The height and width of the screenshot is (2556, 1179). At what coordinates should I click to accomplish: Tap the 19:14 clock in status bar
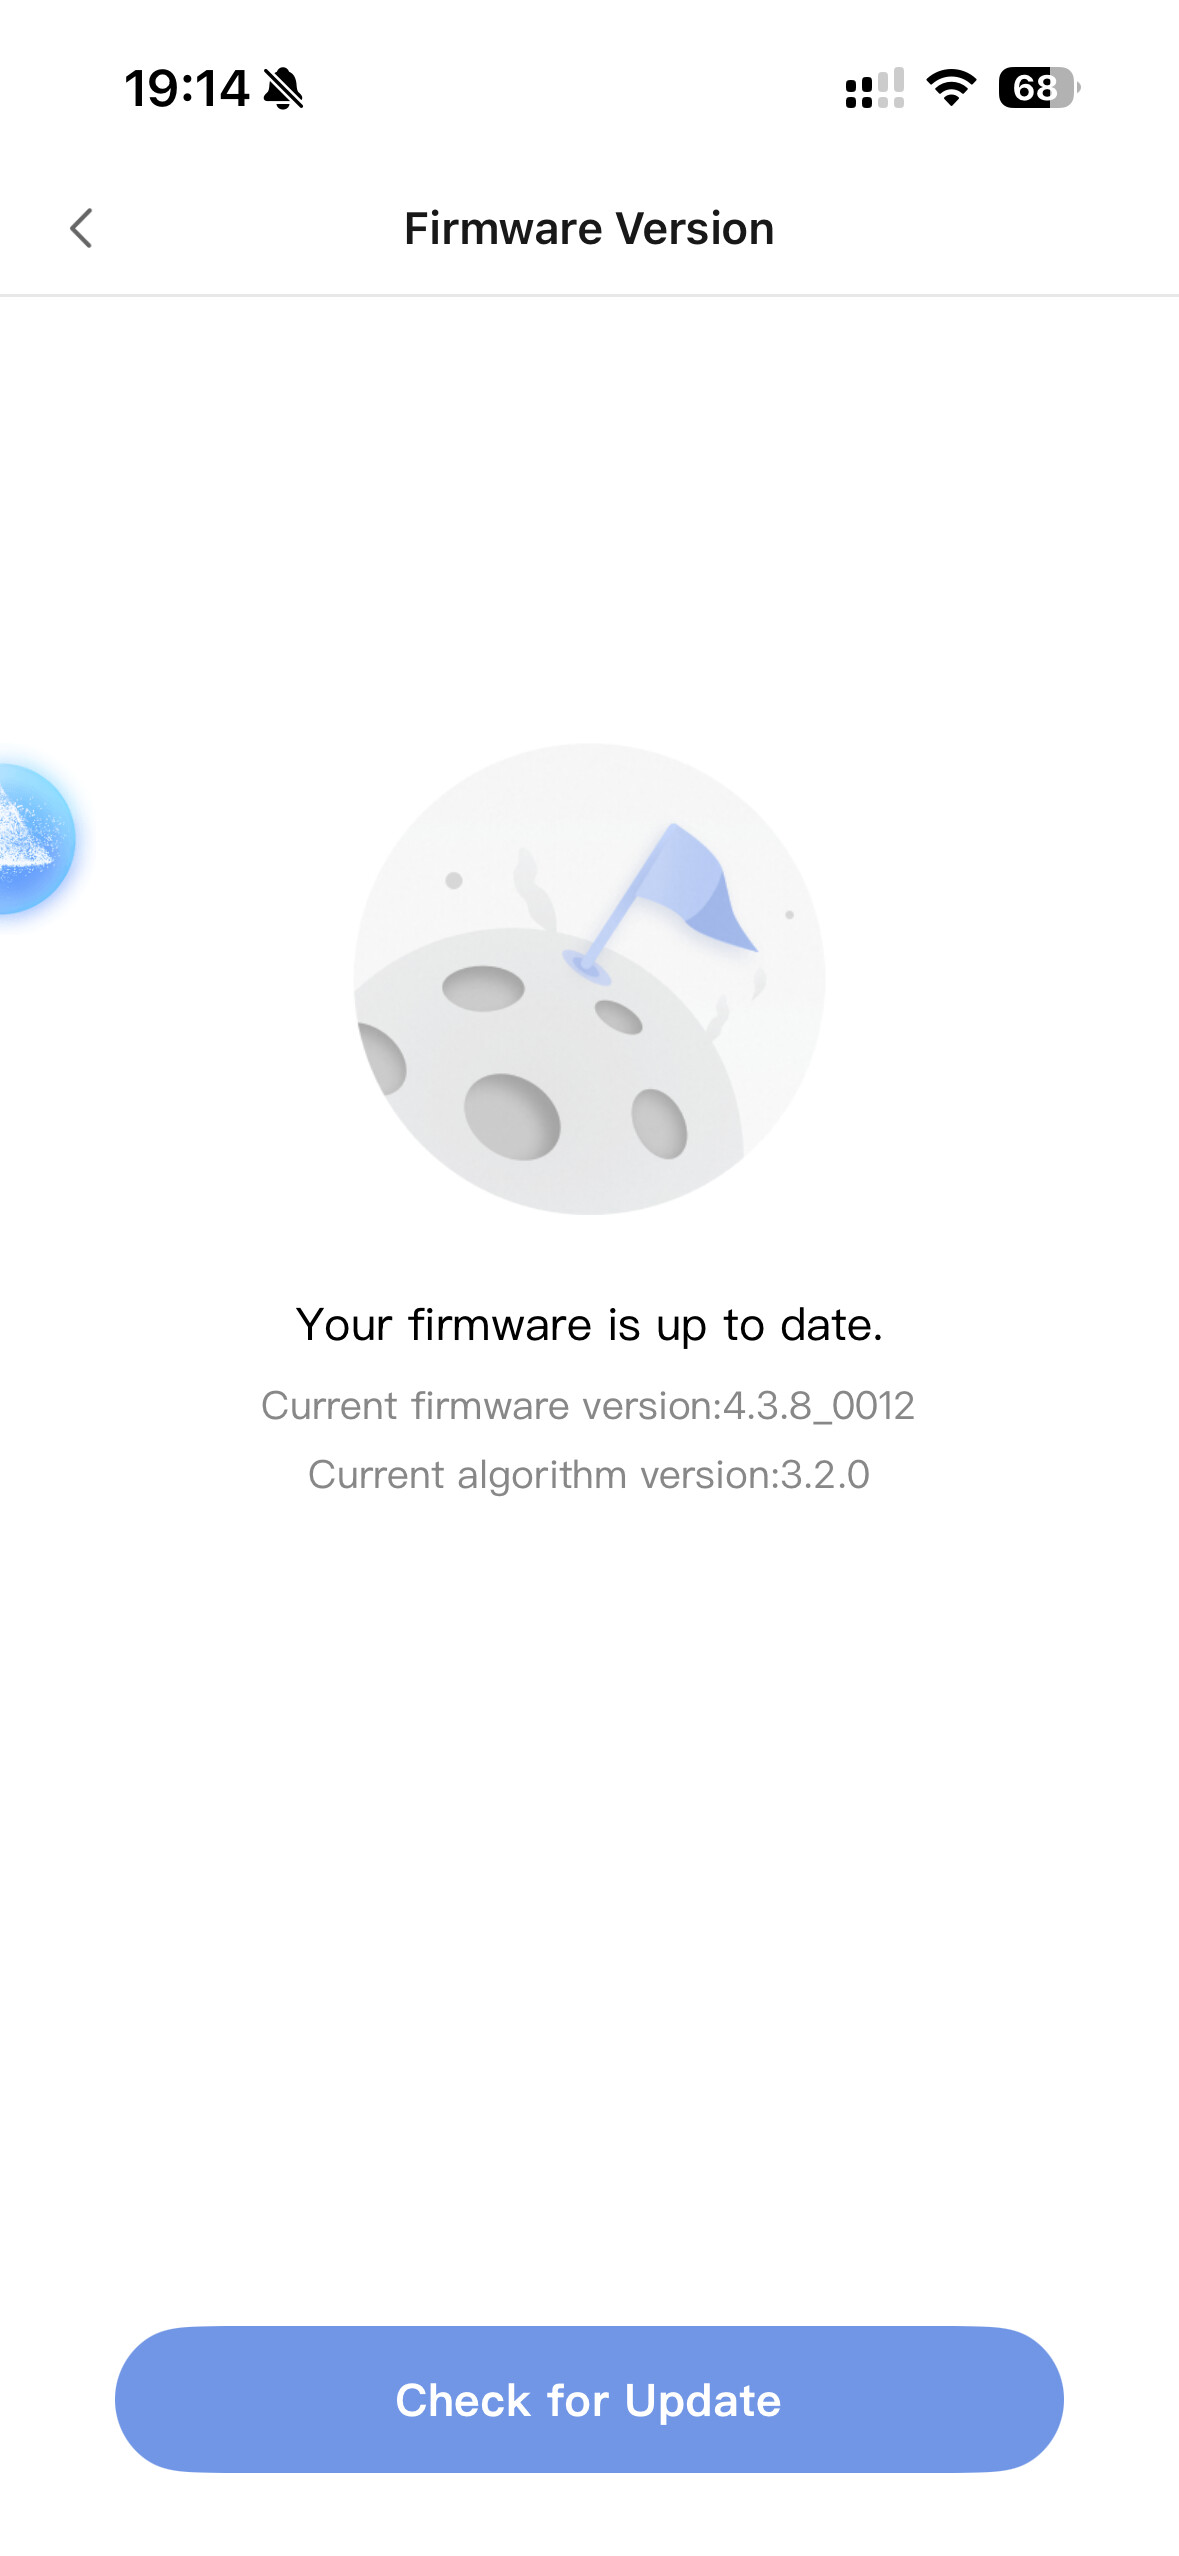coord(186,89)
